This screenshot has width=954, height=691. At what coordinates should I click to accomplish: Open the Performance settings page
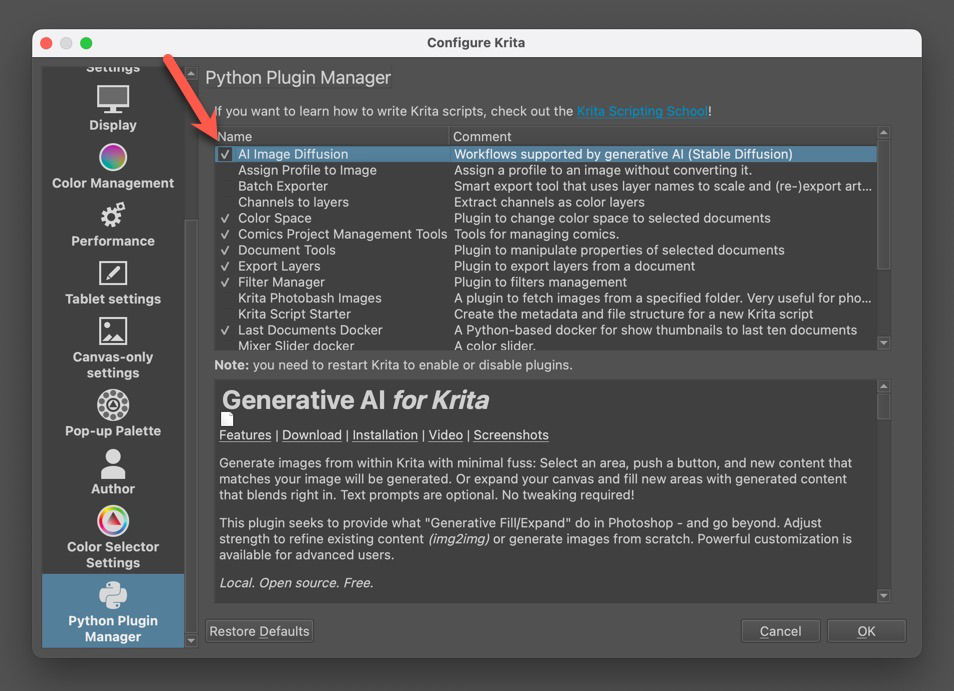(112, 226)
